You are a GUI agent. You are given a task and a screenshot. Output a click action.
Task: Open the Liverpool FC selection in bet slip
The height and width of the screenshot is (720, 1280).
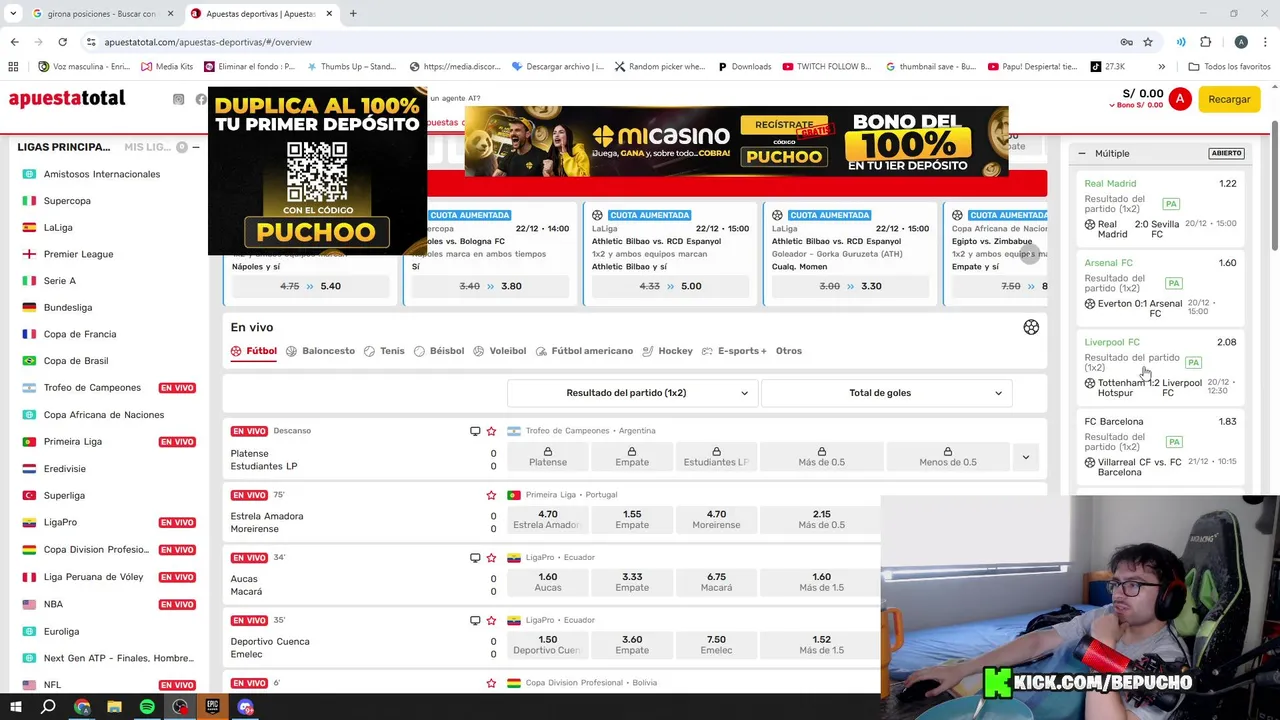tap(1160, 369)
